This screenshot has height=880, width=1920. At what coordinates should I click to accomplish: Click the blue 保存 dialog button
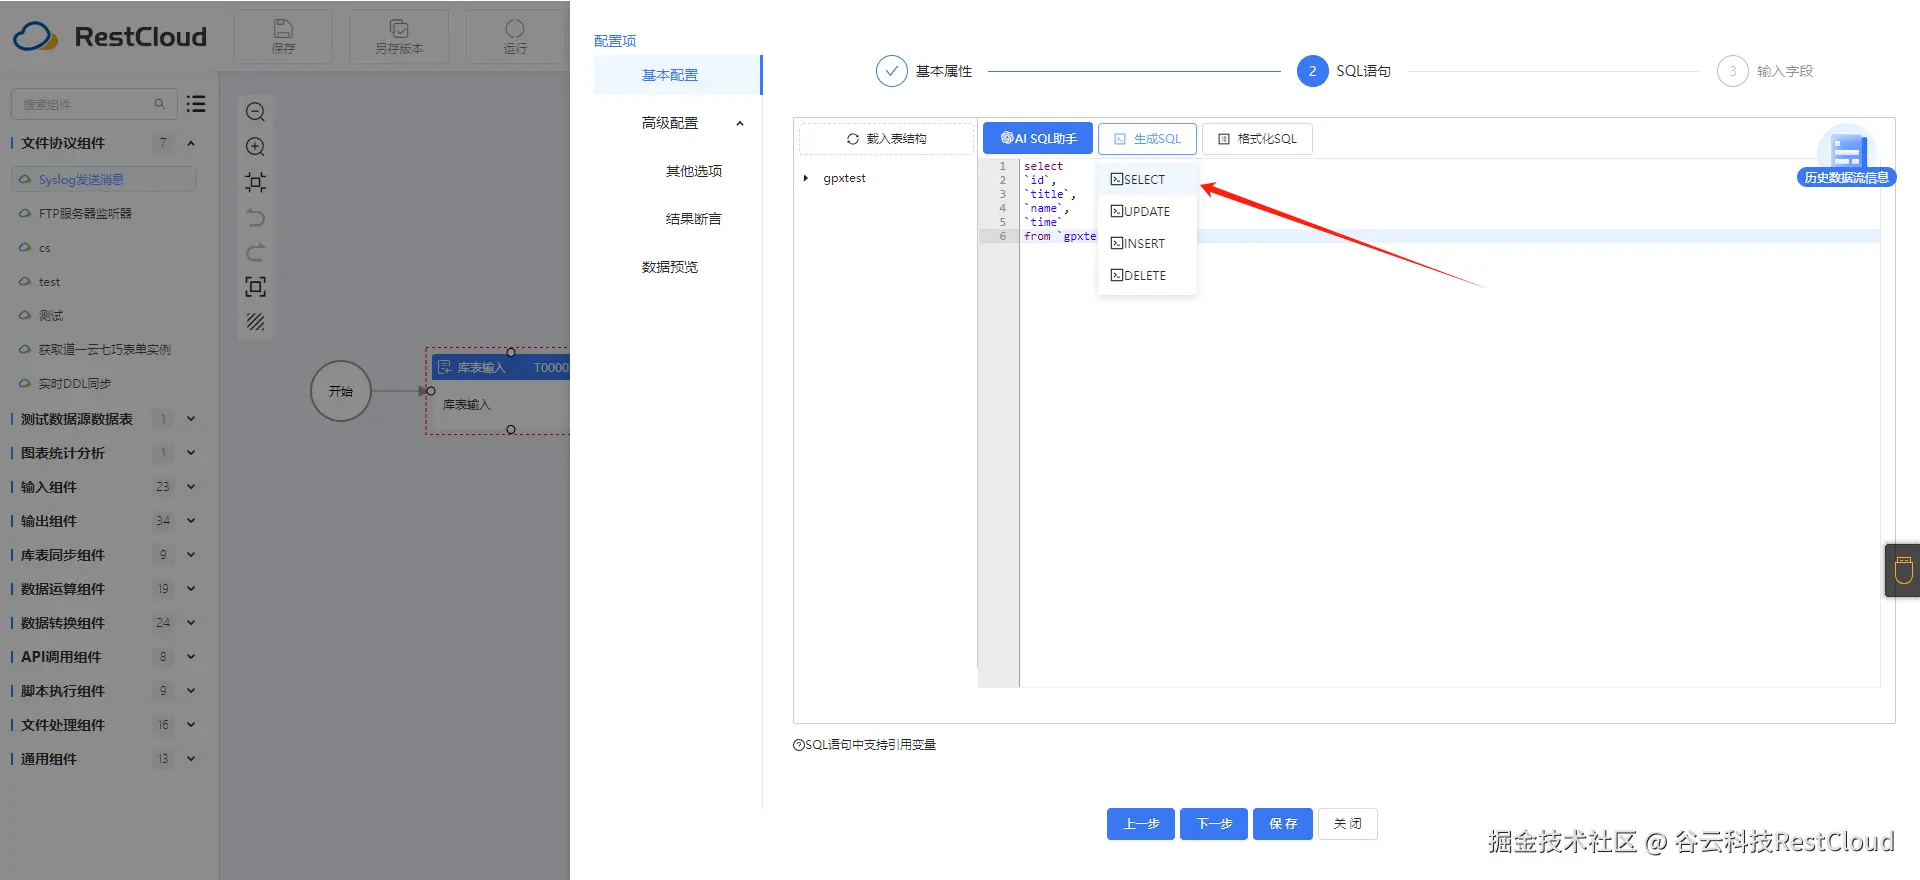[x=1283, y=824]
